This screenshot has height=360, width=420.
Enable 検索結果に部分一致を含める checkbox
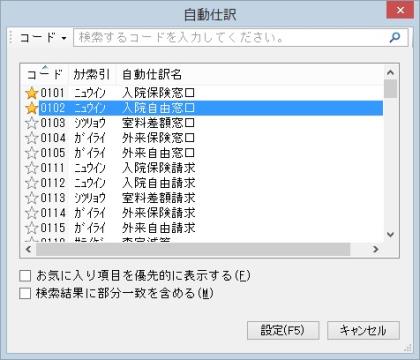(25, 294)
